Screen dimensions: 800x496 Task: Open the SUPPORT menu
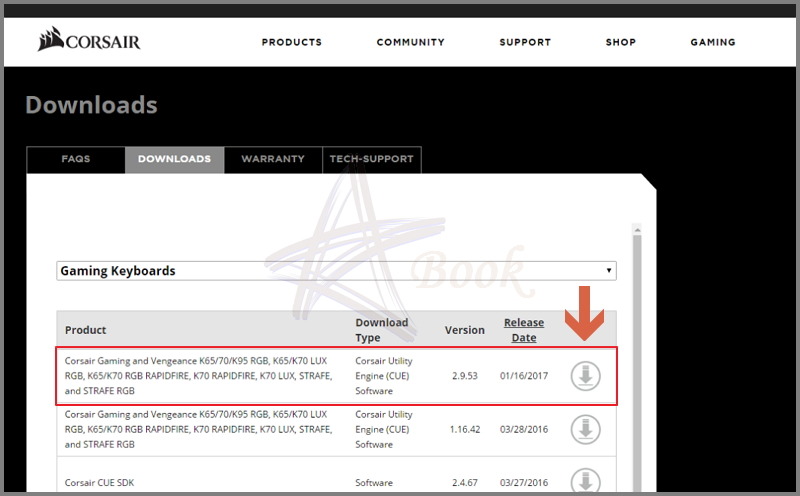point(525,42)
